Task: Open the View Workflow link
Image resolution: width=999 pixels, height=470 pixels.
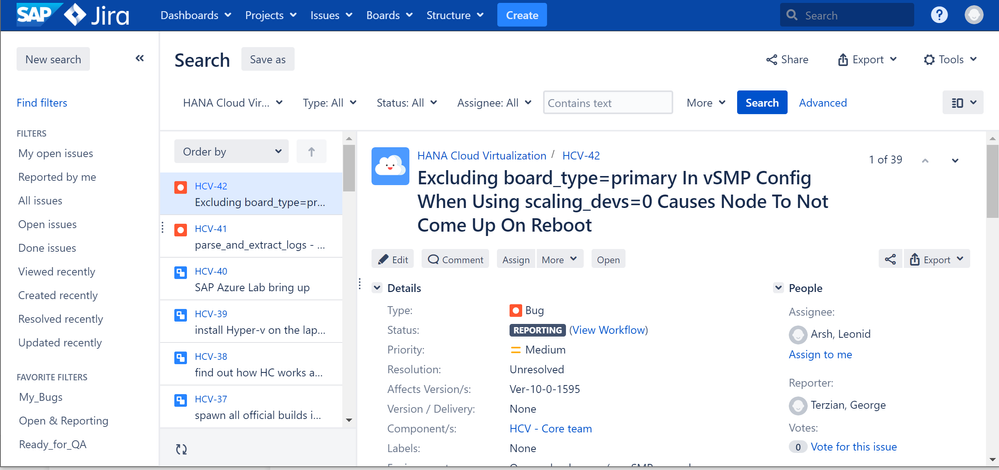Action: 608,330
